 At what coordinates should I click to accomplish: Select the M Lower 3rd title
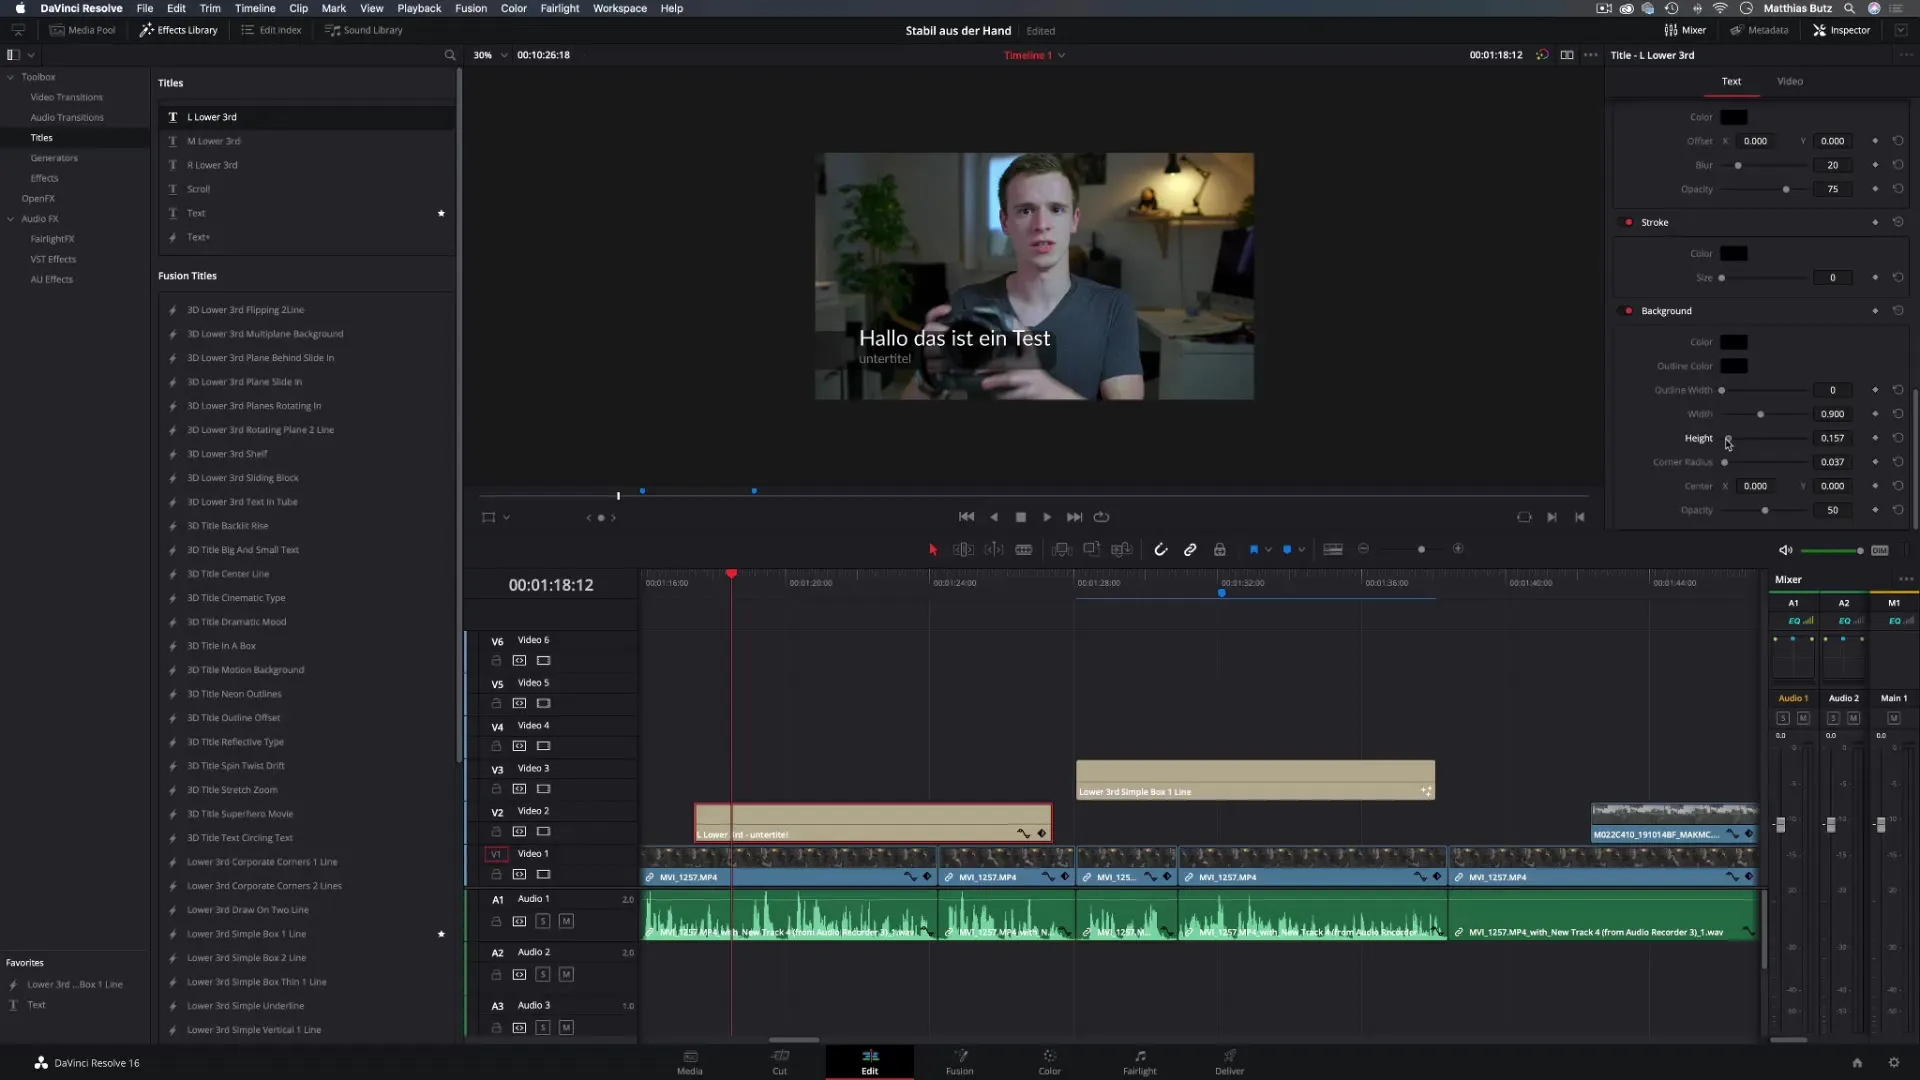pyautogui.click(x=213, y=141)
